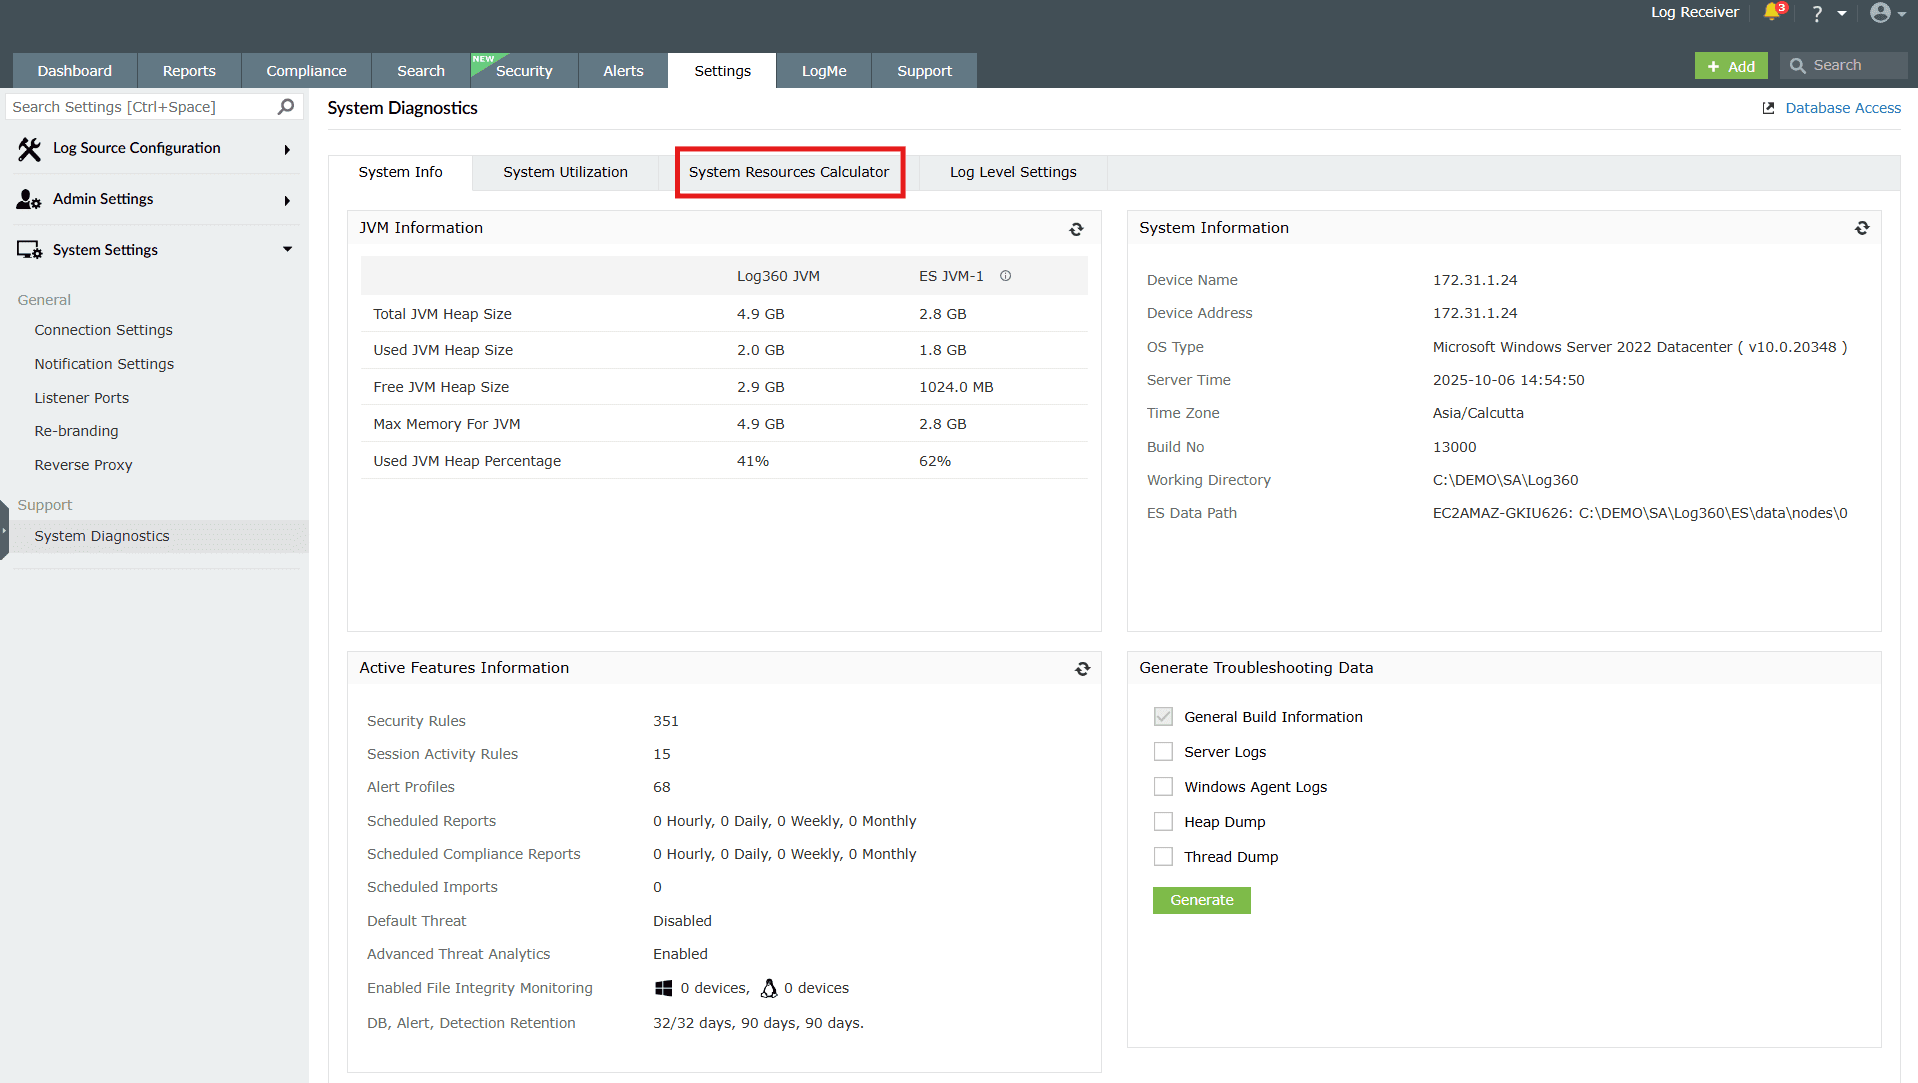Click the top-right Search box

click(x=1843, y=66)
